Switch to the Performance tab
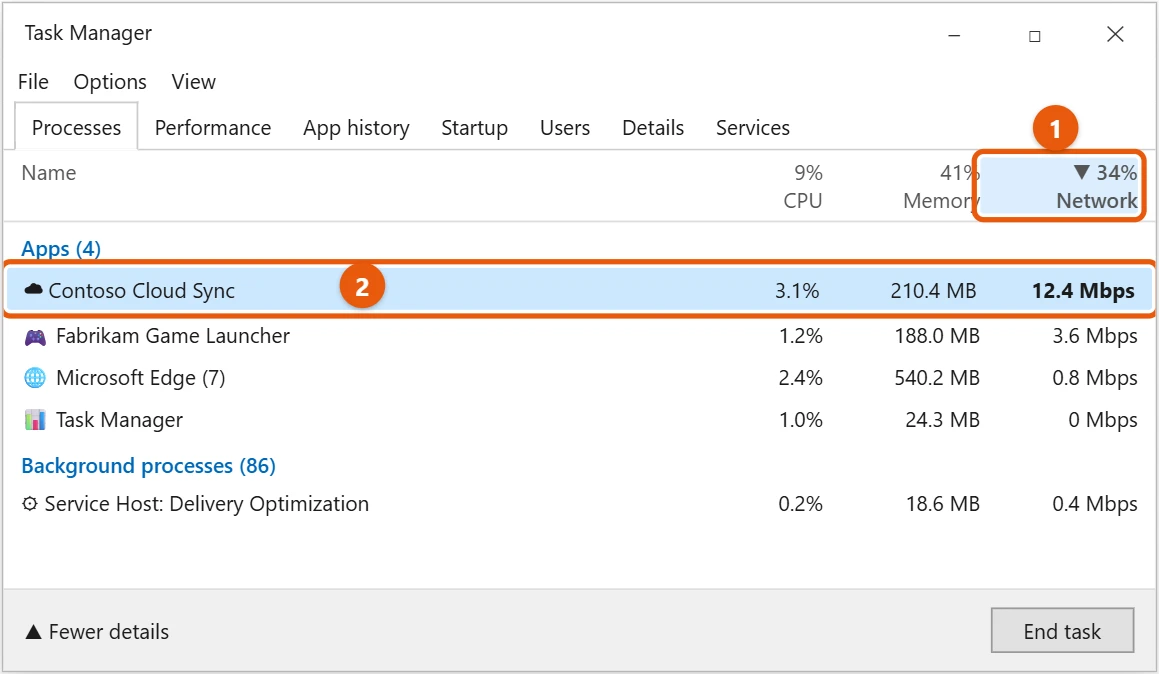1159x674 pixels. [213, 128]
